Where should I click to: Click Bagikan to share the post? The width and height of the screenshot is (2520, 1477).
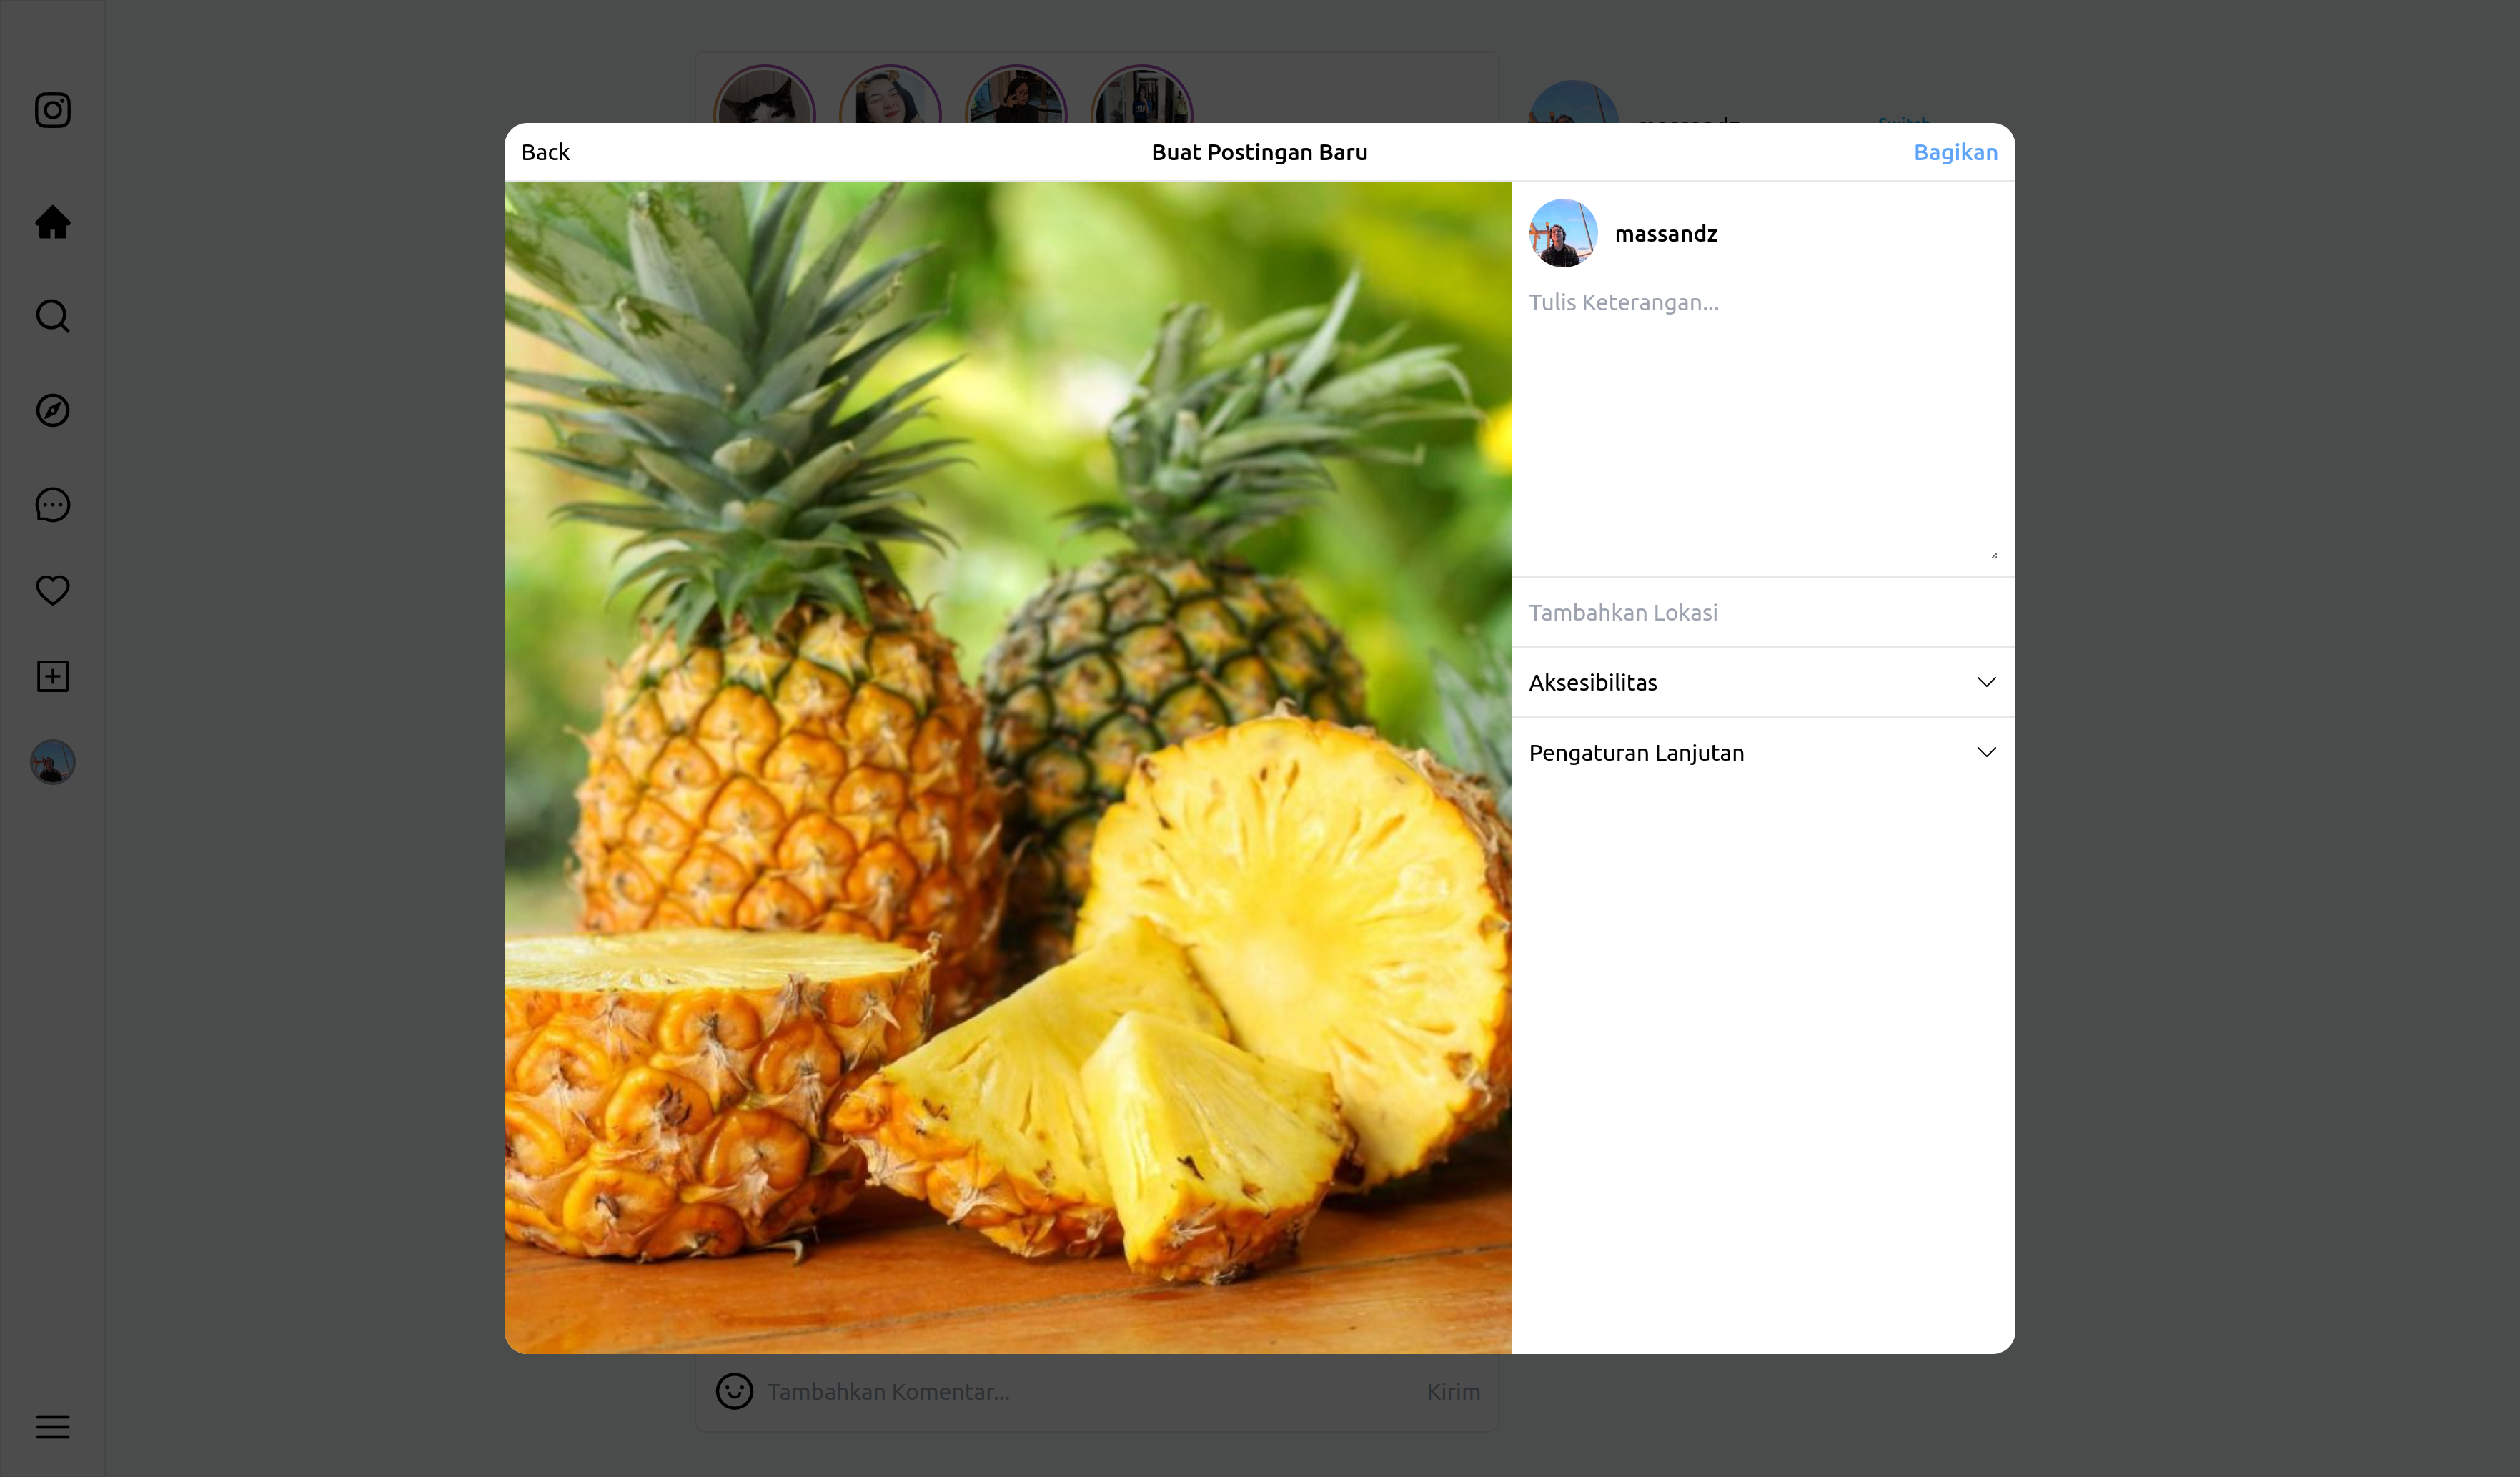click(1955, 152)
